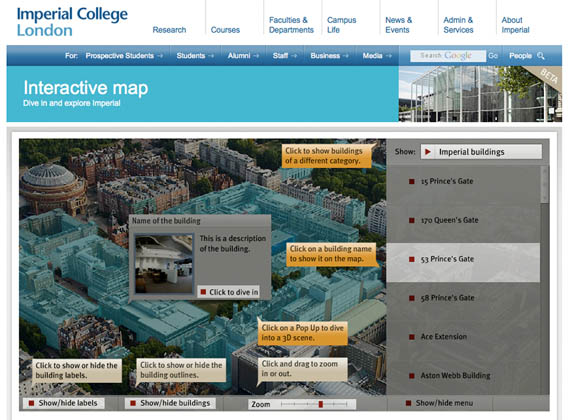This screenshot has width=568, height=420.
Task: Click 'Click on a Pop Up' hint bubble
Action: [303, 333]
